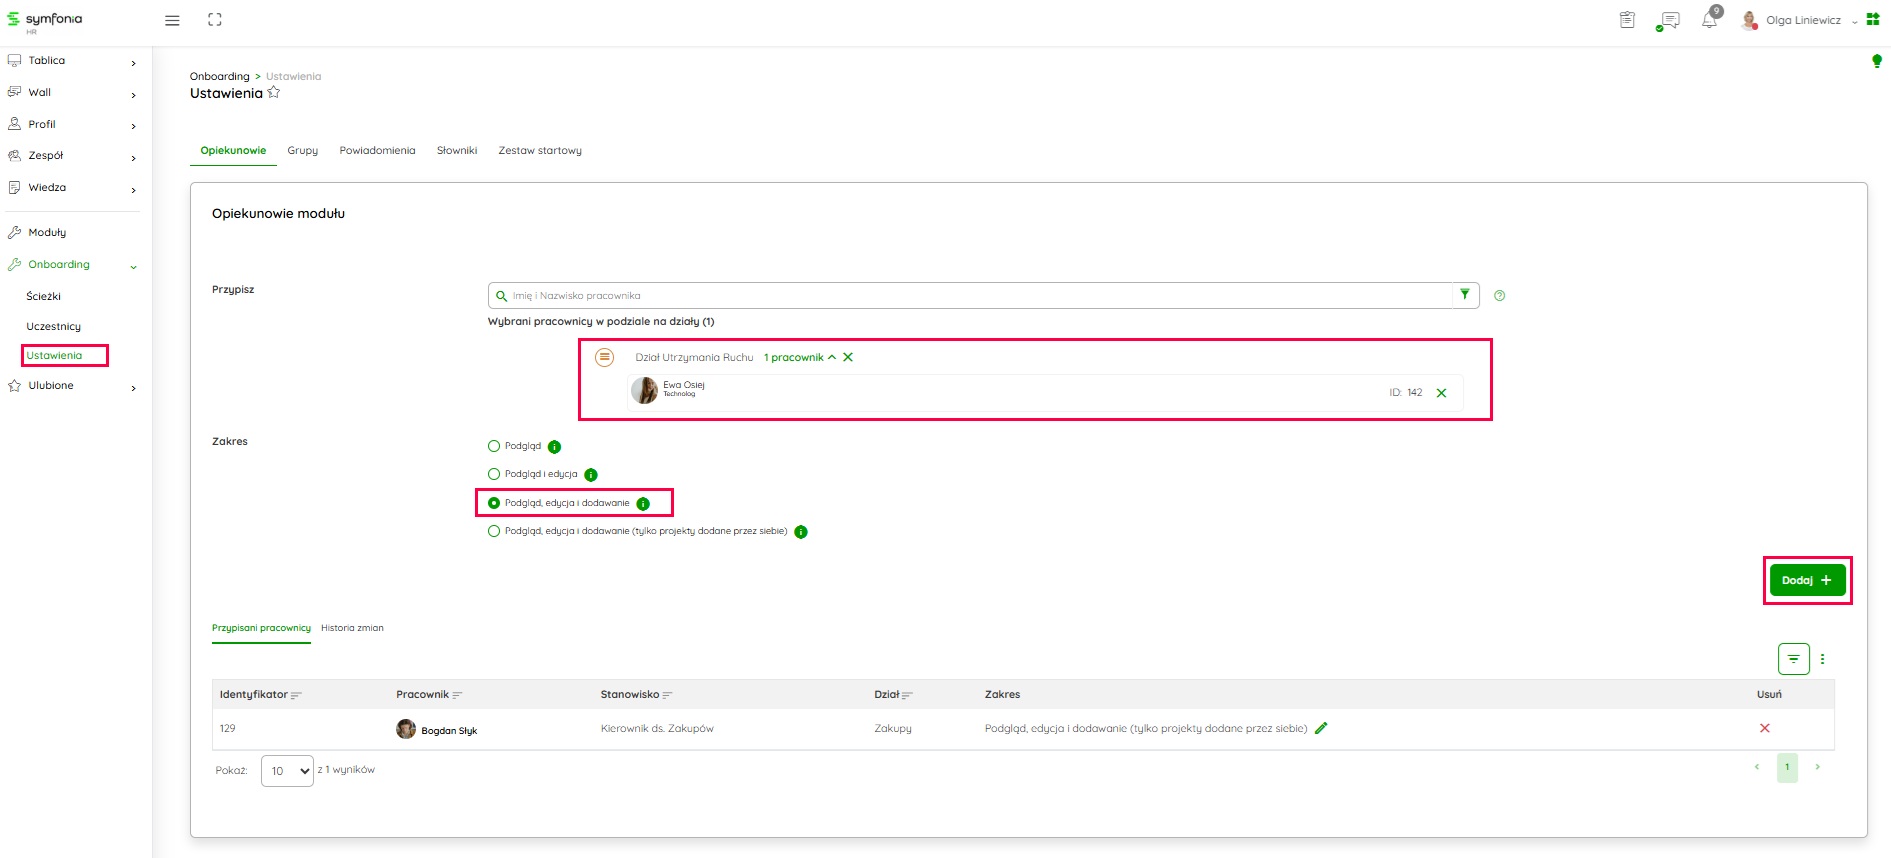Choose scope limited to own projects
1891x858 pixels.
click(x=494, y=532)
